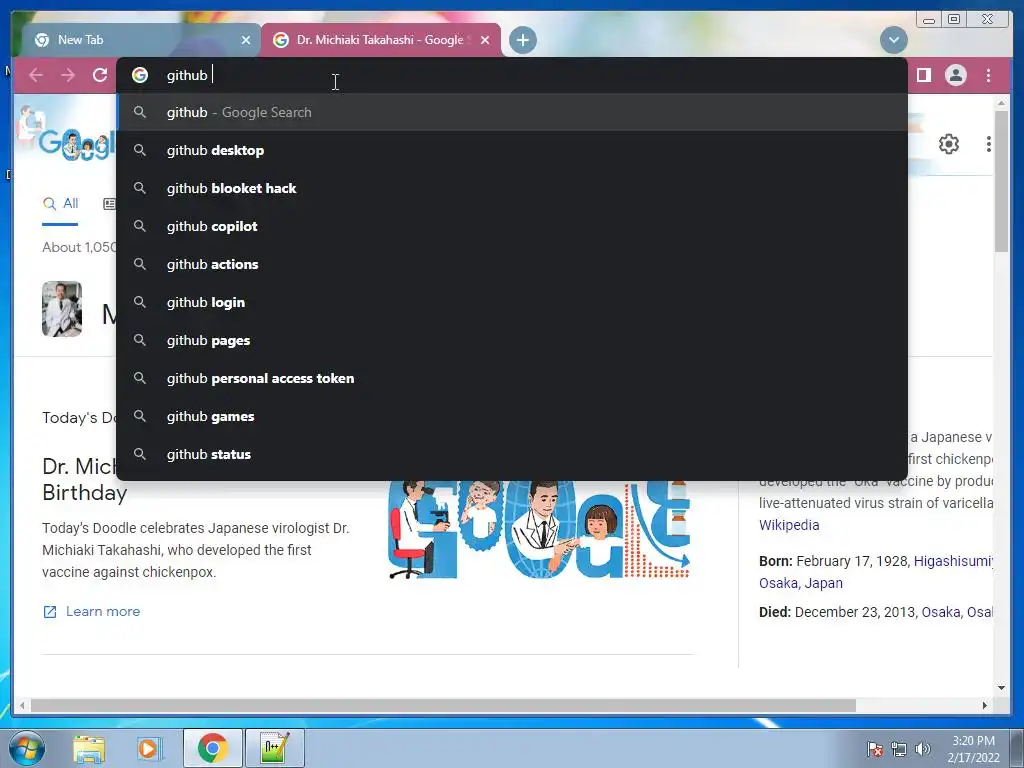Click the Osaka link in Died row
The height and width of the screenshot is (768, 1024).
point(940,612)
